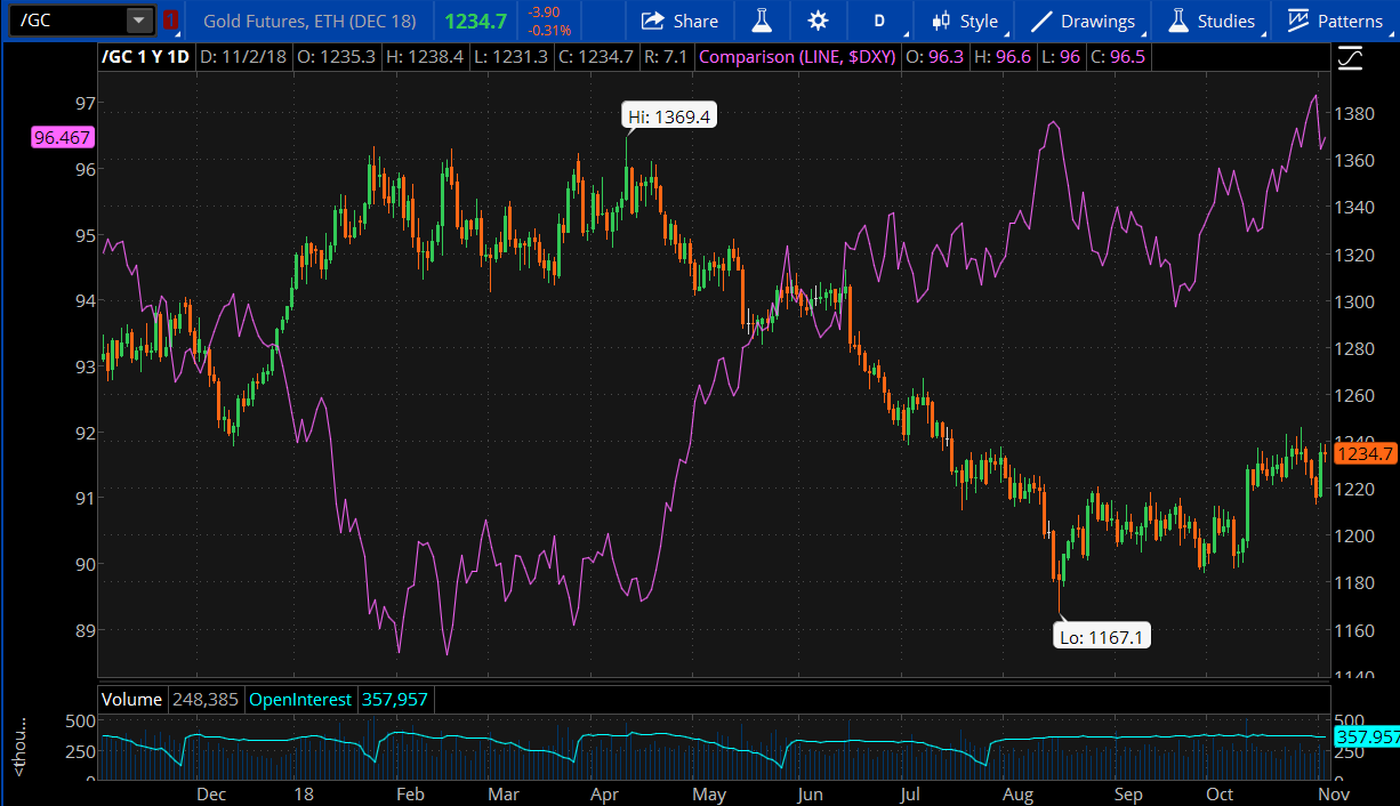
Task: Click the pink O: 96.3 comparison value
Action: pyautogui.click(x=934, y=57)
